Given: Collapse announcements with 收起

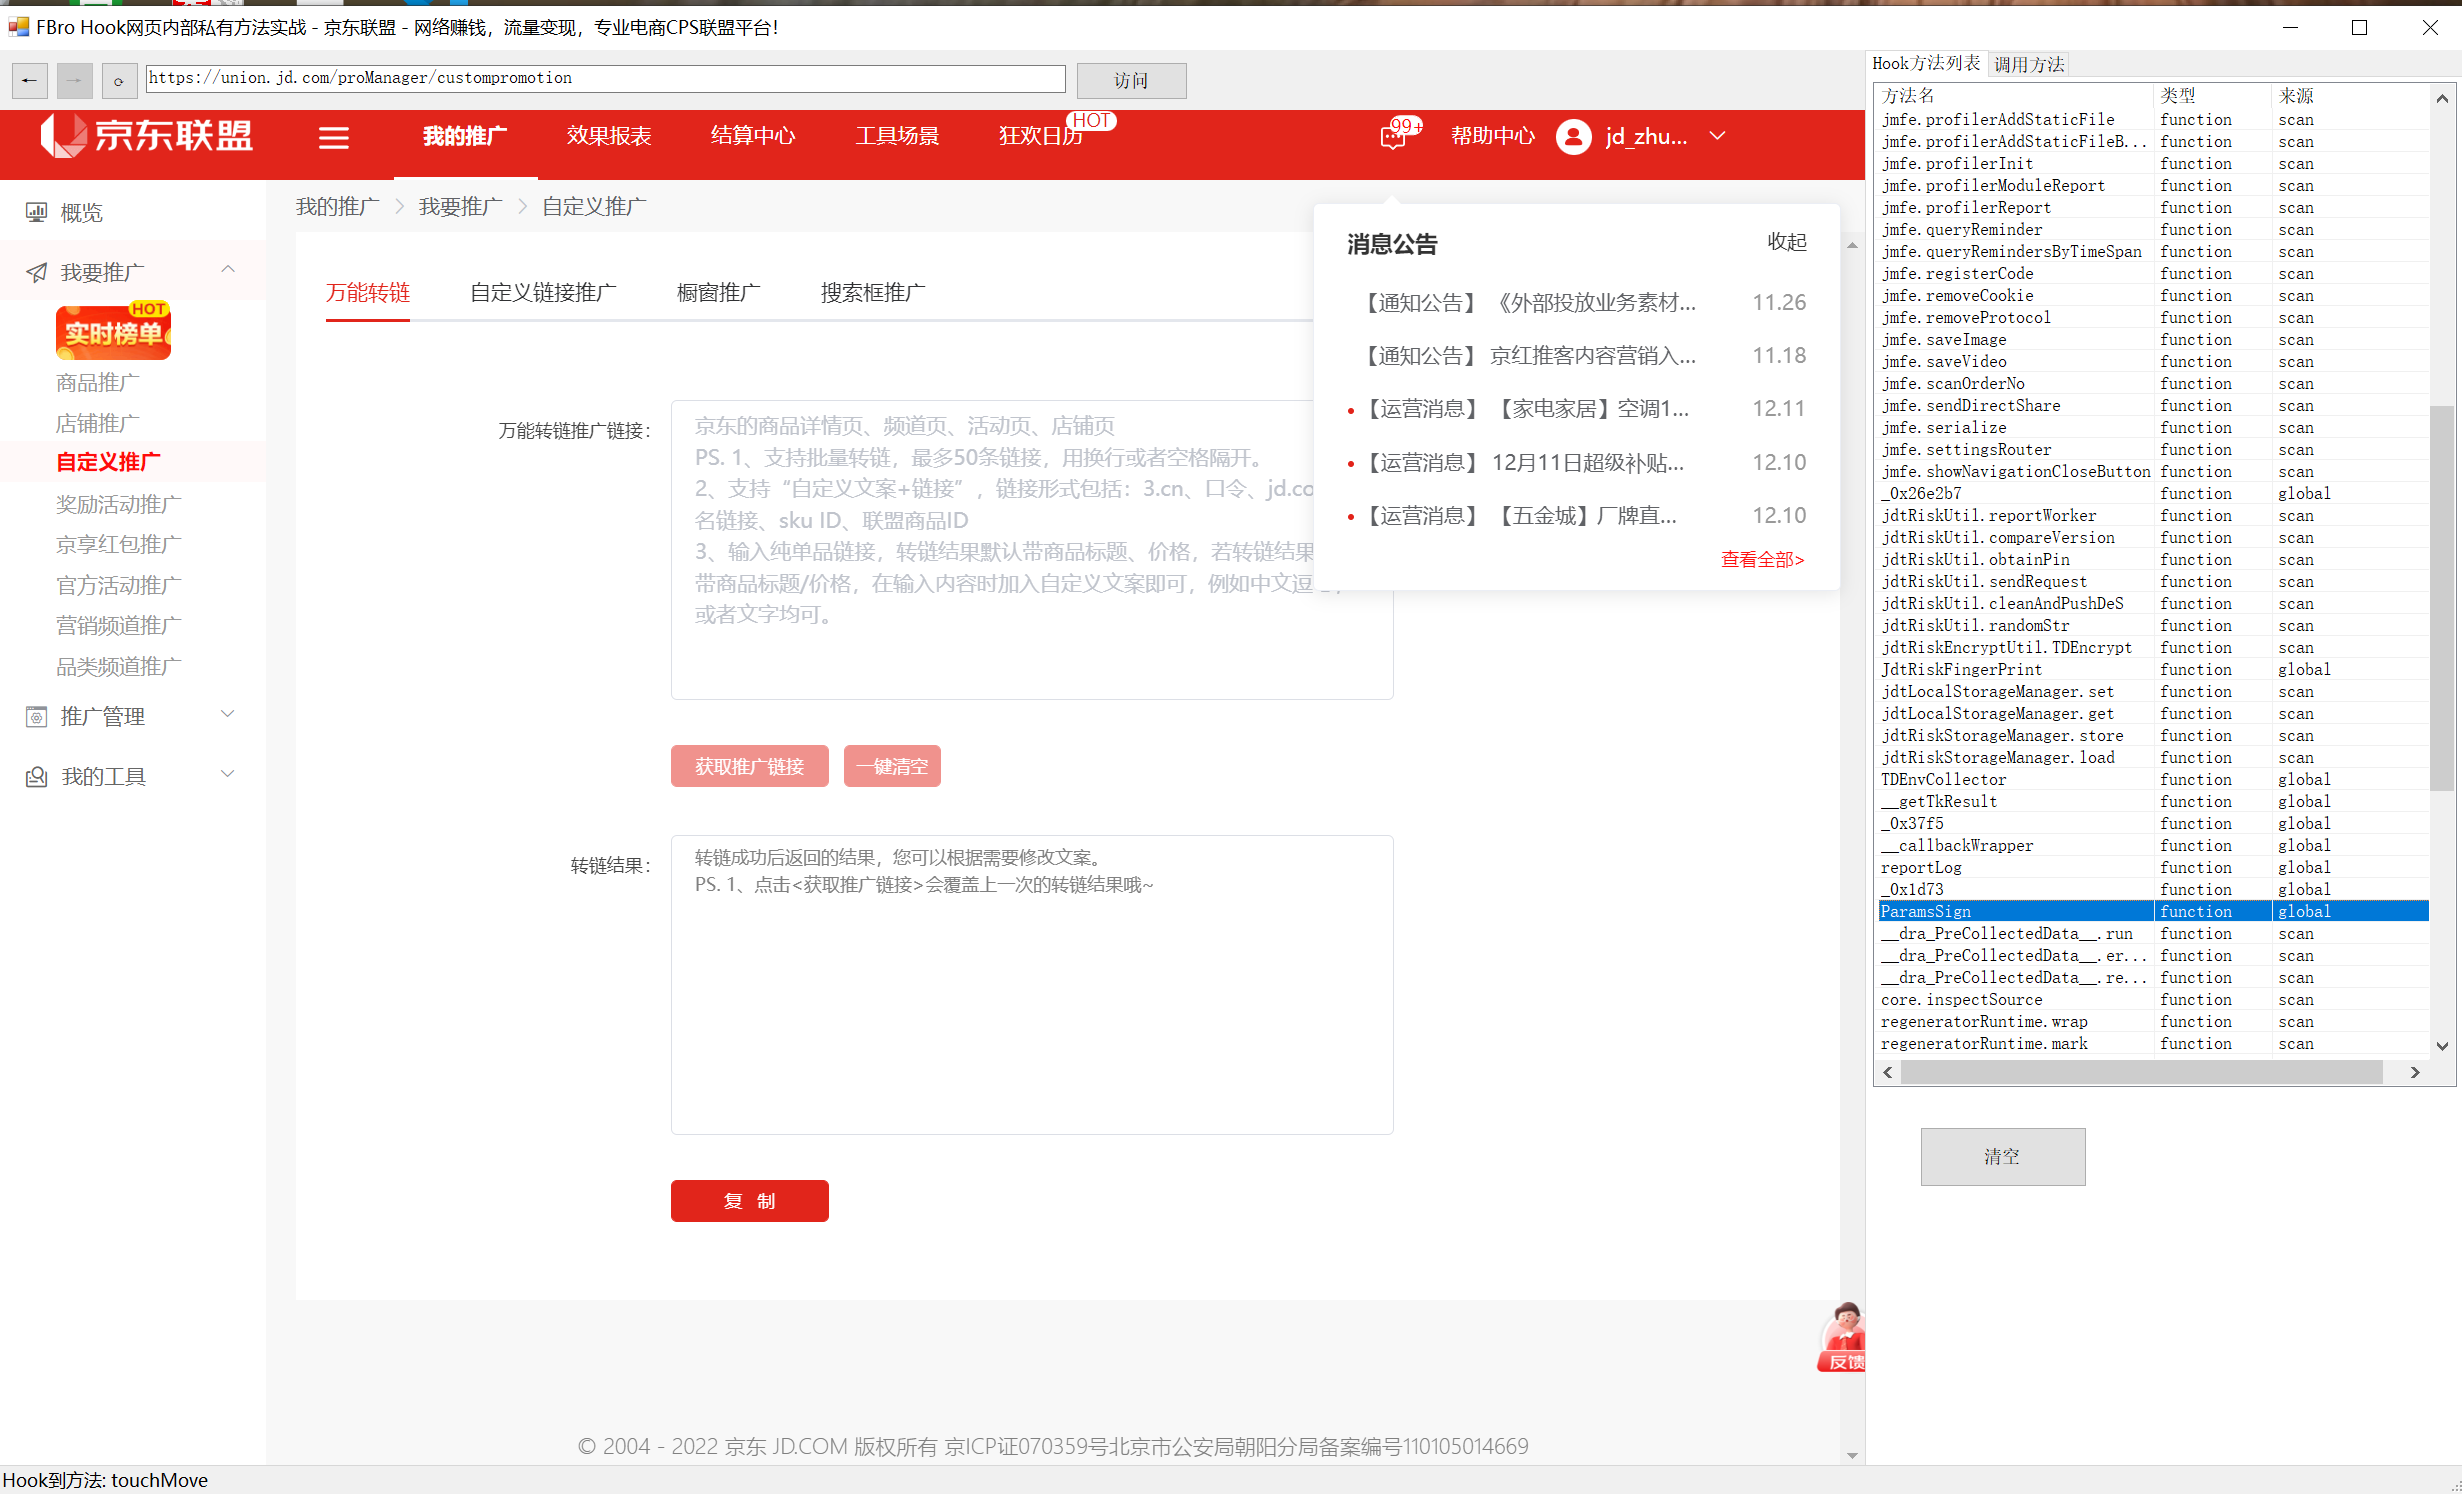Looking at the screenshot, I should click(x=1787, y=242).
